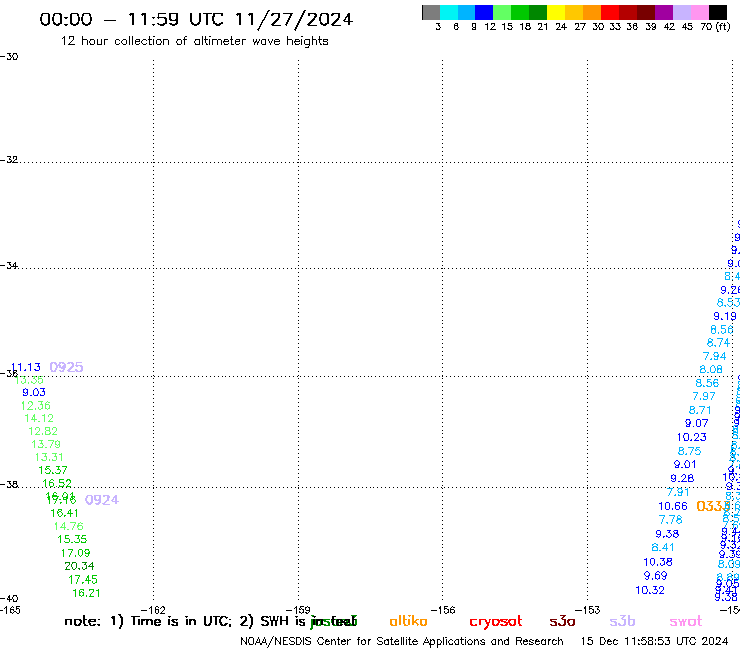
Task: Select the 17.09 wave height reading
Action: [x=76, y=553]
